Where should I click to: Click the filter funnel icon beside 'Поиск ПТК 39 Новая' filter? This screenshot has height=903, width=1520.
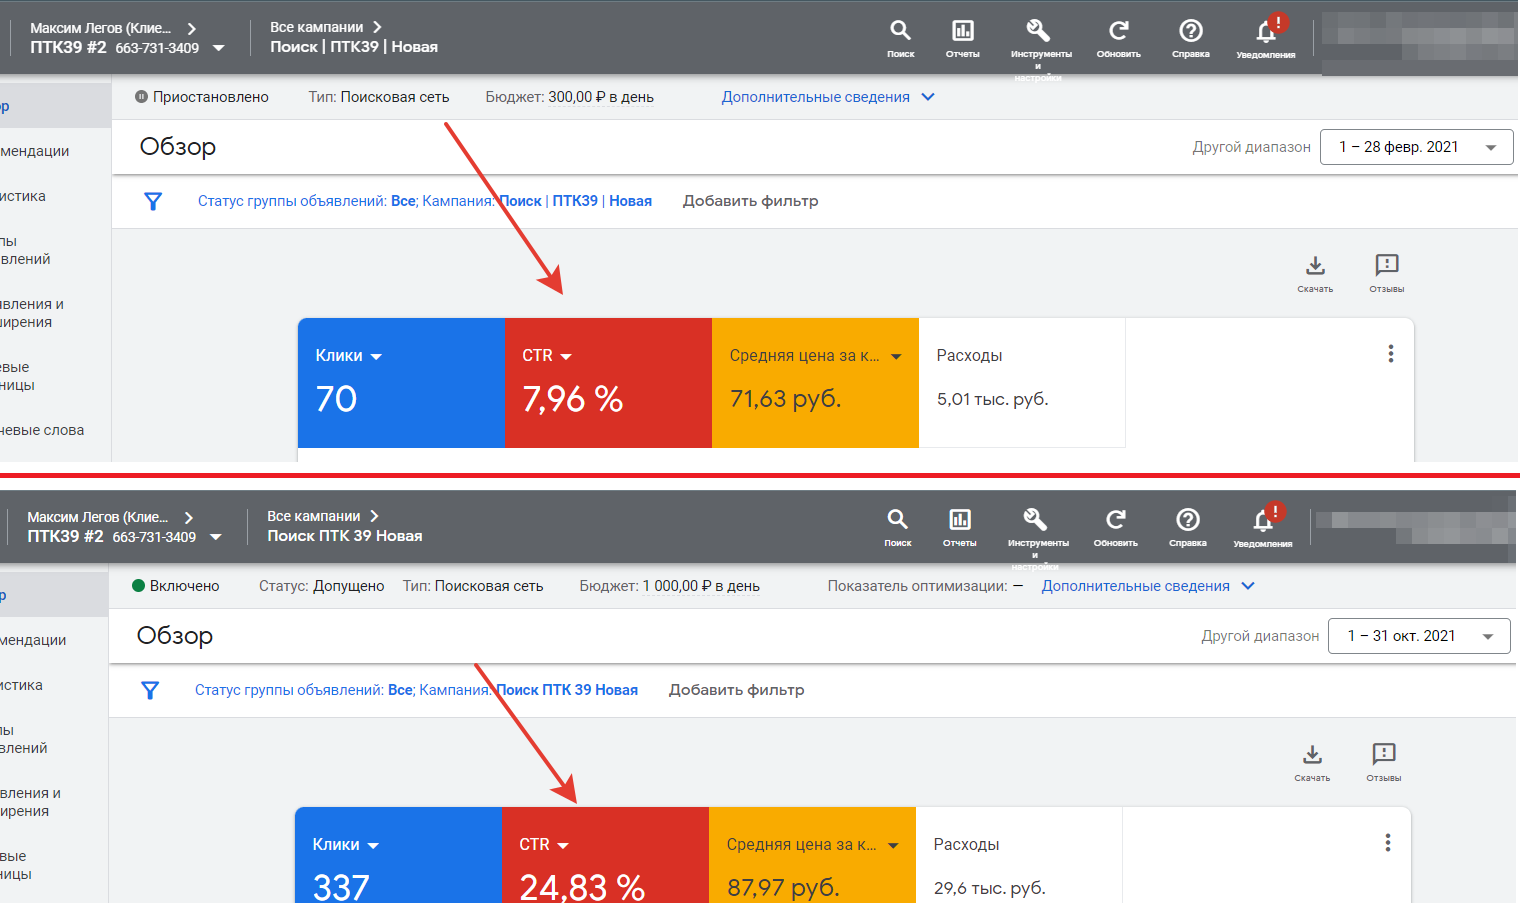(150, 690)
